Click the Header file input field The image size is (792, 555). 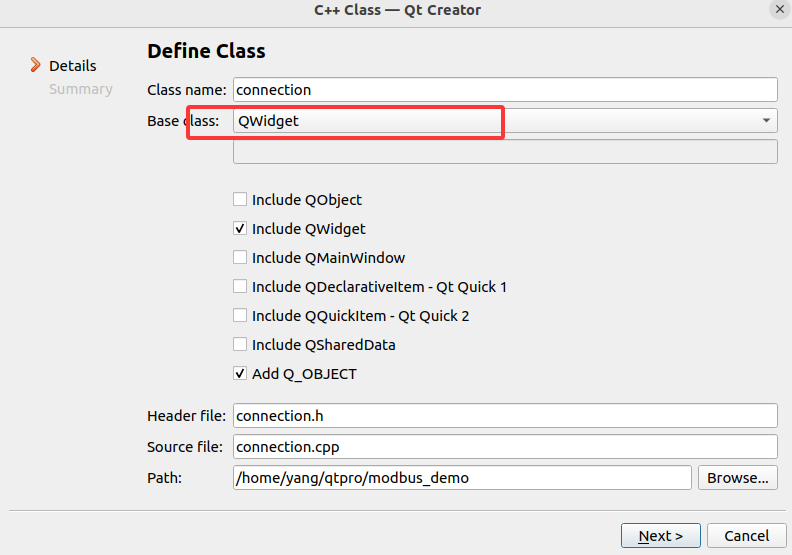pyautogui.click(x=505, y=416)
